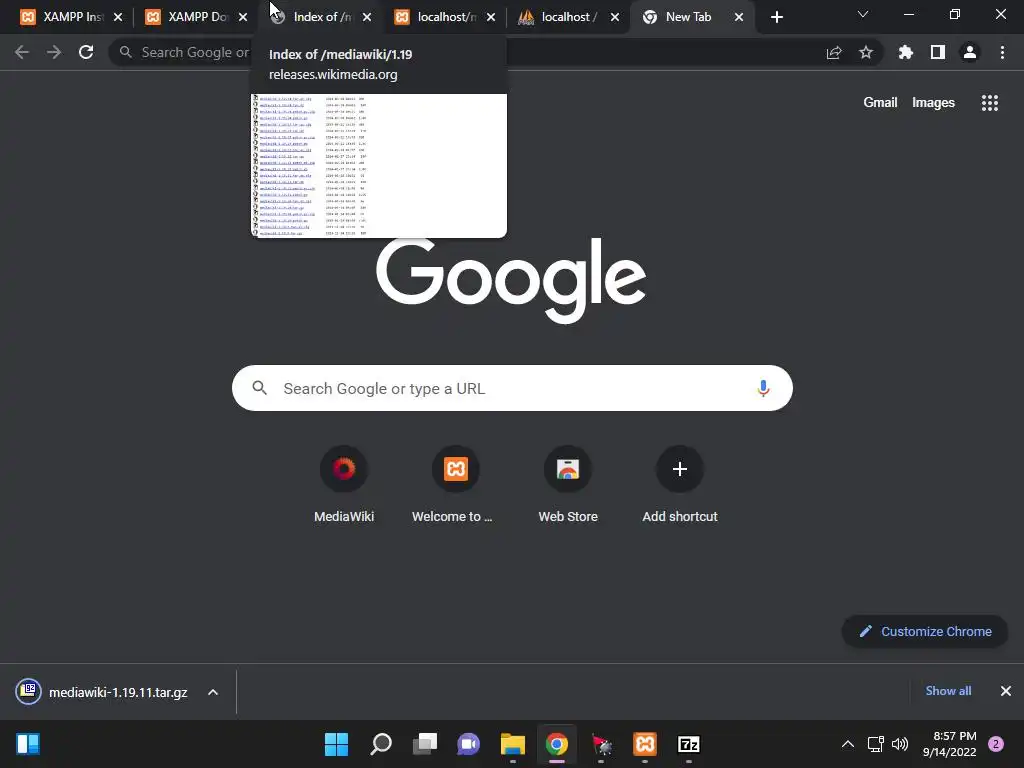The image size is (1024, 768).
Task: Open the Chat app on taskbar
Action: pyautogui.click(x=468, y=744)
